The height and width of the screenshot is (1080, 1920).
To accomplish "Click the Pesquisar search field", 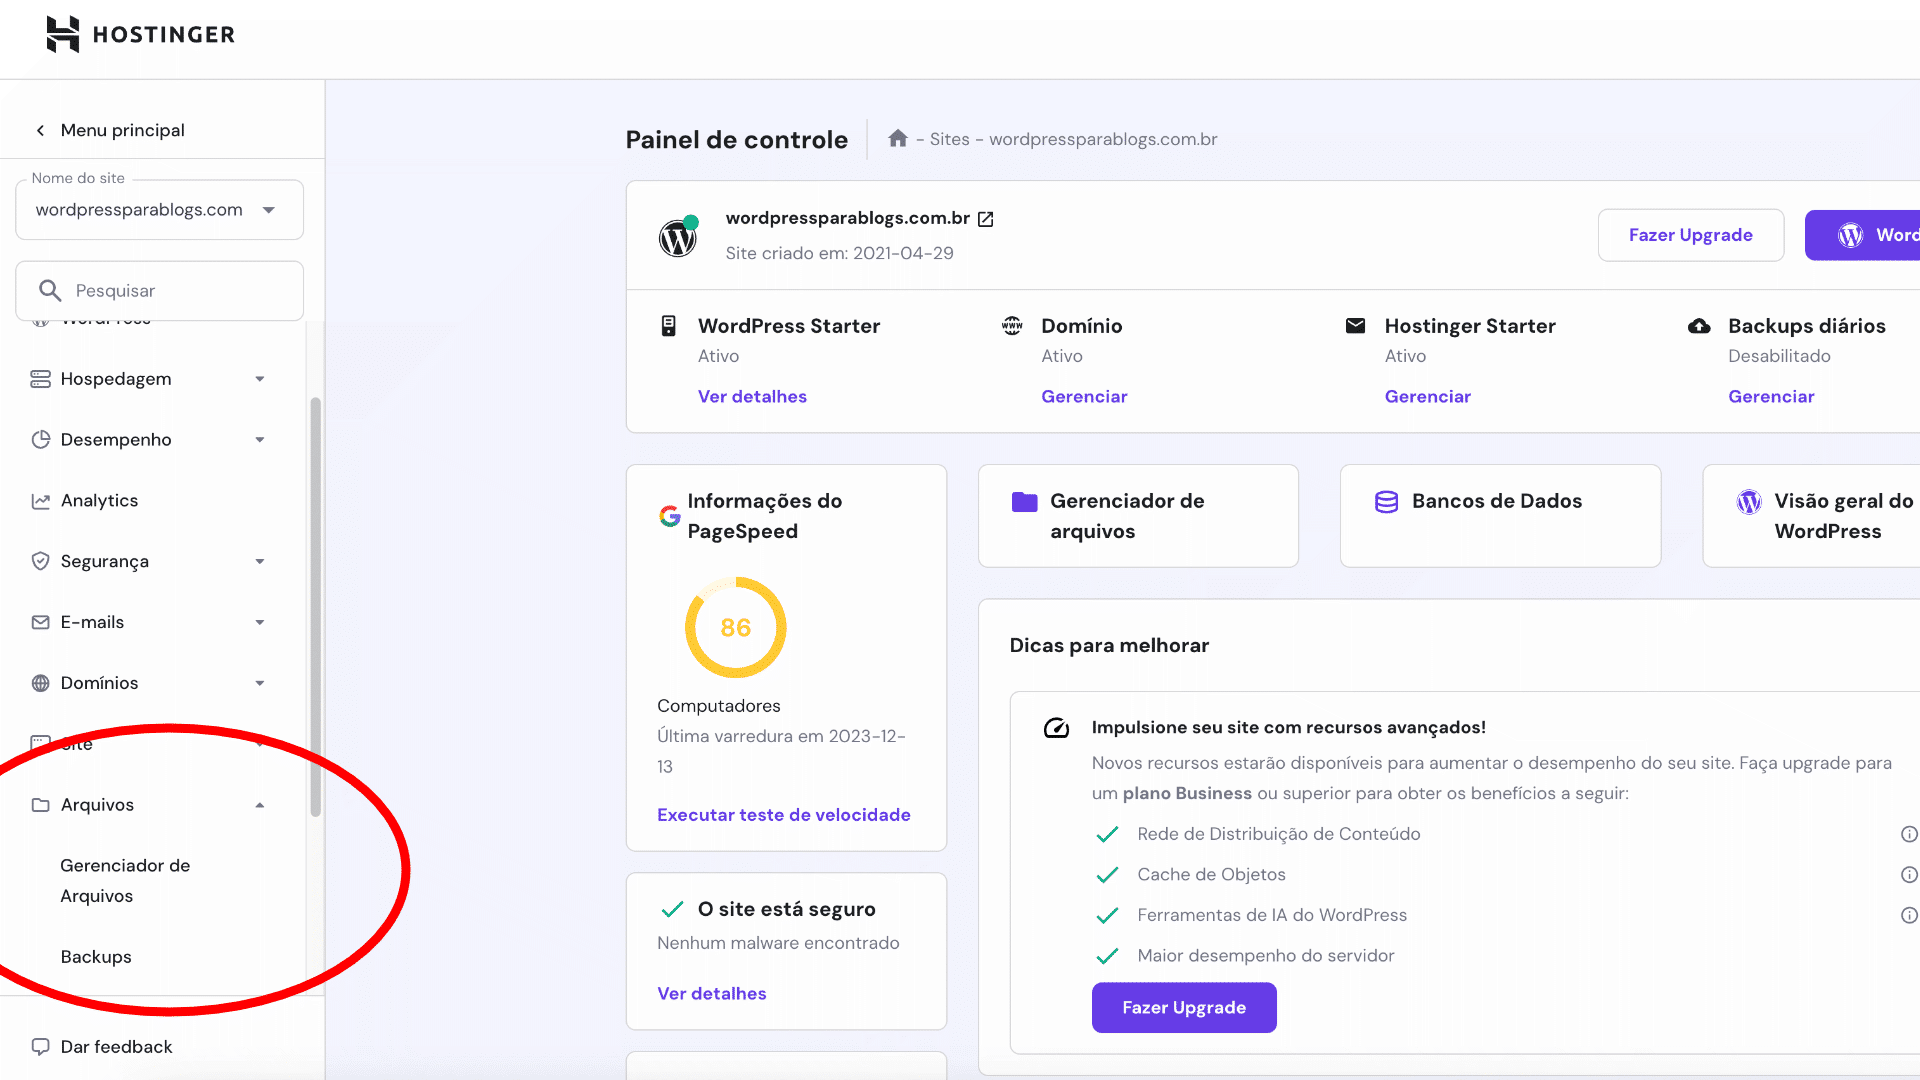I will click(160, 291).
